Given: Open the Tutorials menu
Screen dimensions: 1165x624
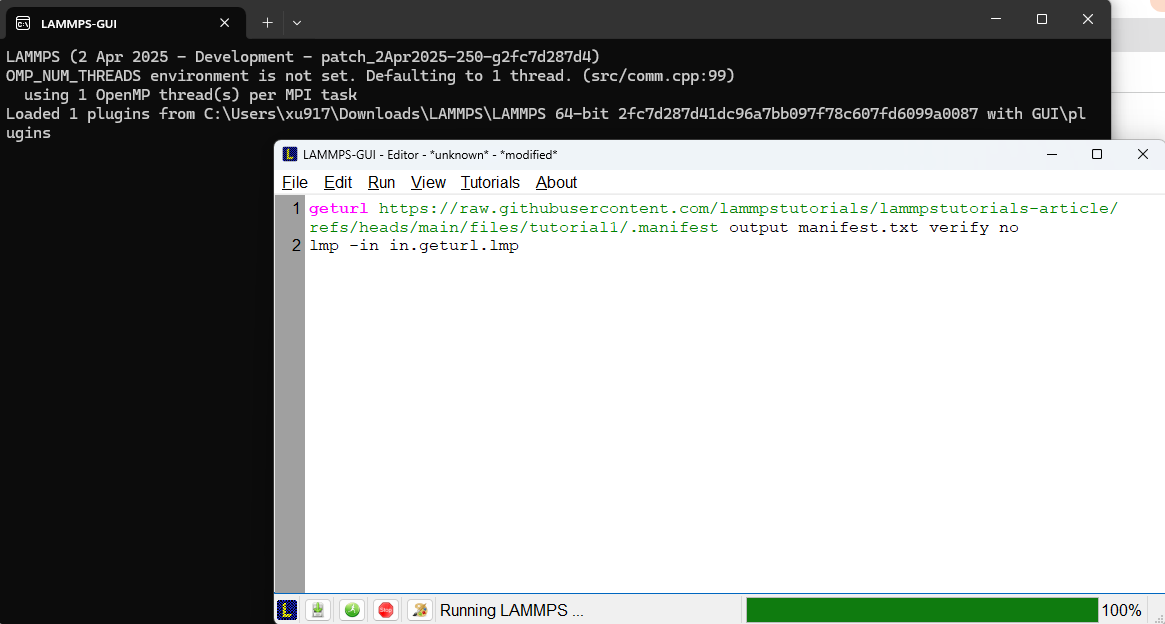Looking at the screenshot, I should [x=490, y=183].
